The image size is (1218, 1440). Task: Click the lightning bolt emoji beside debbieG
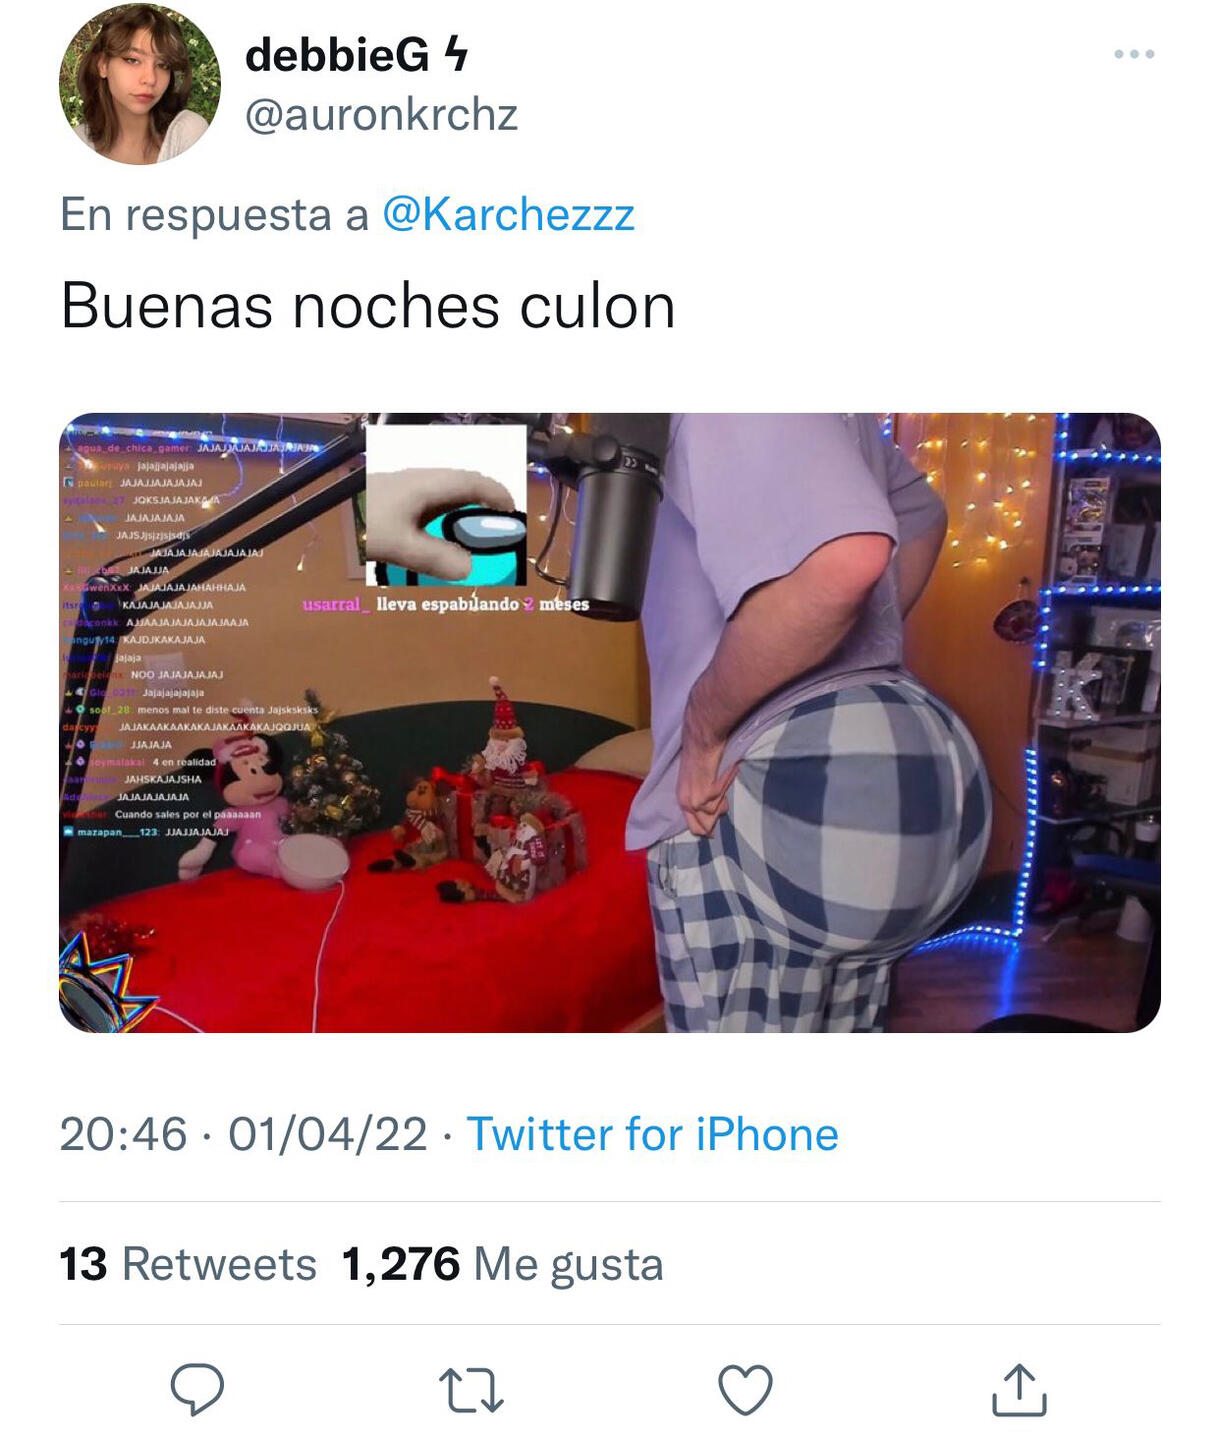(455, 53)
